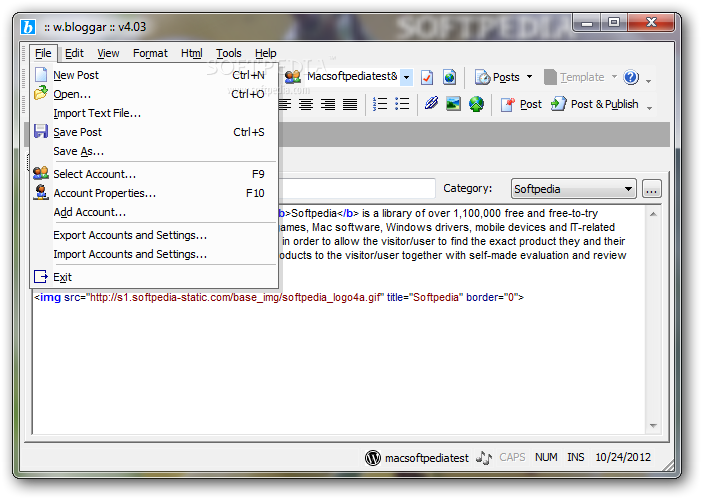Center align the text

(x=306, y=104)
